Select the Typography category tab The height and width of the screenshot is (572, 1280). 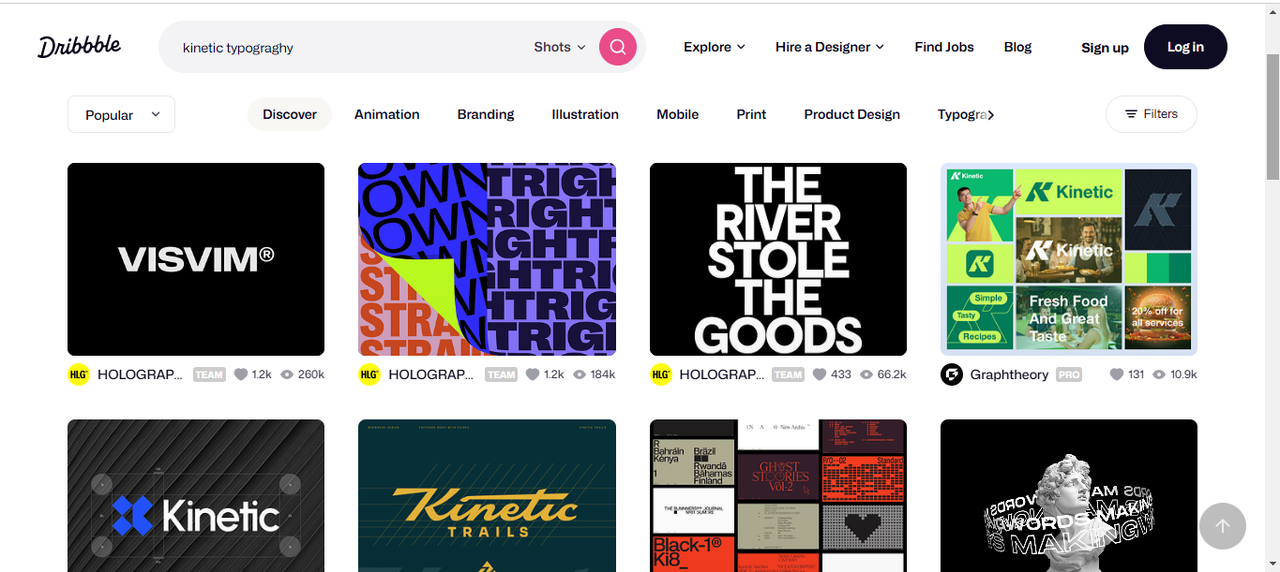click(x=961, y=114)
